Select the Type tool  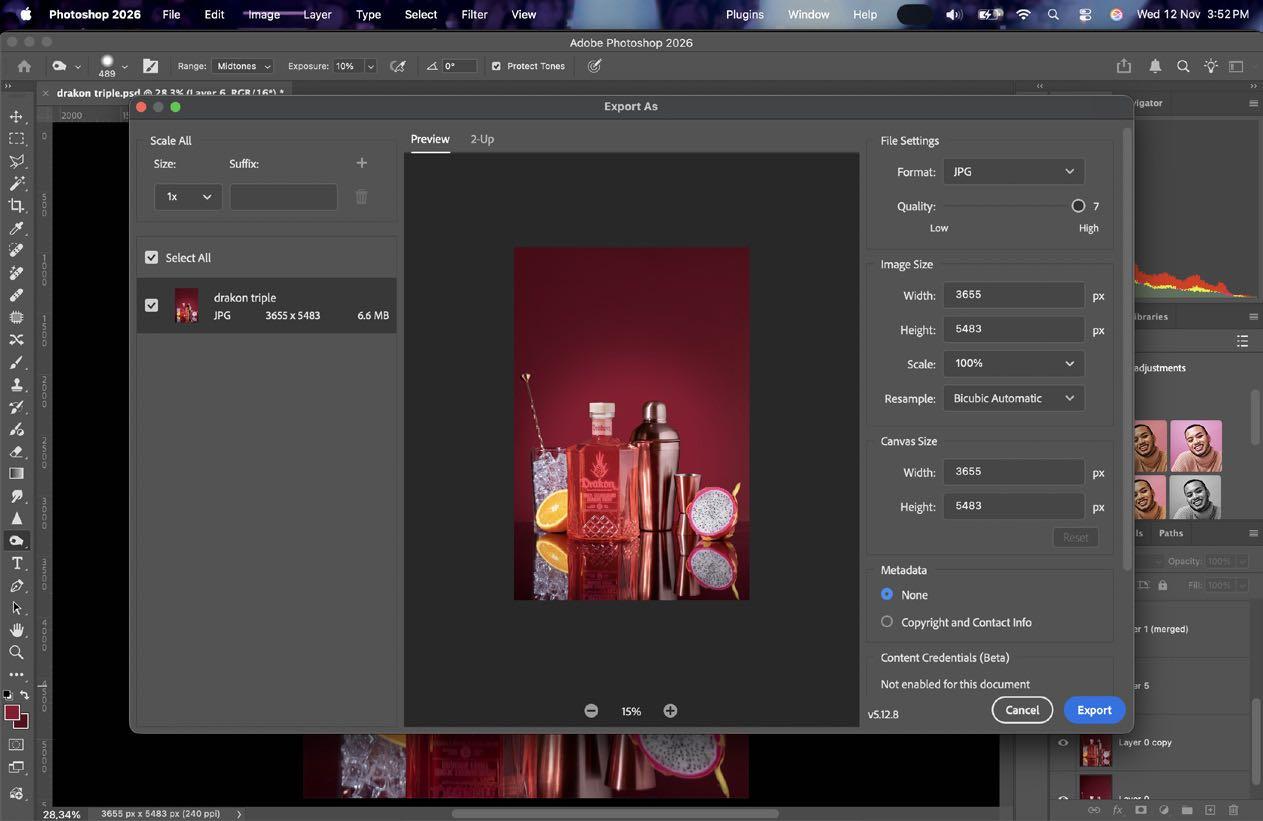[x=16, y=564]
